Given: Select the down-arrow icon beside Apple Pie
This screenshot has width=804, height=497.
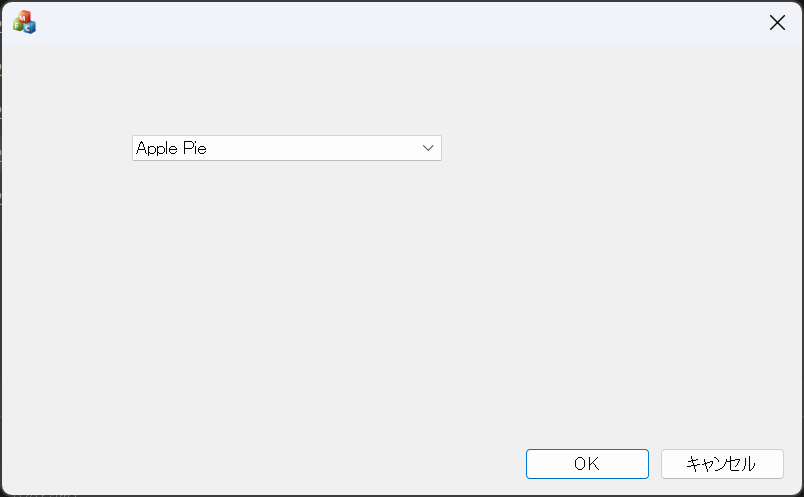Looking at the screenshot, I should (428, 148).
